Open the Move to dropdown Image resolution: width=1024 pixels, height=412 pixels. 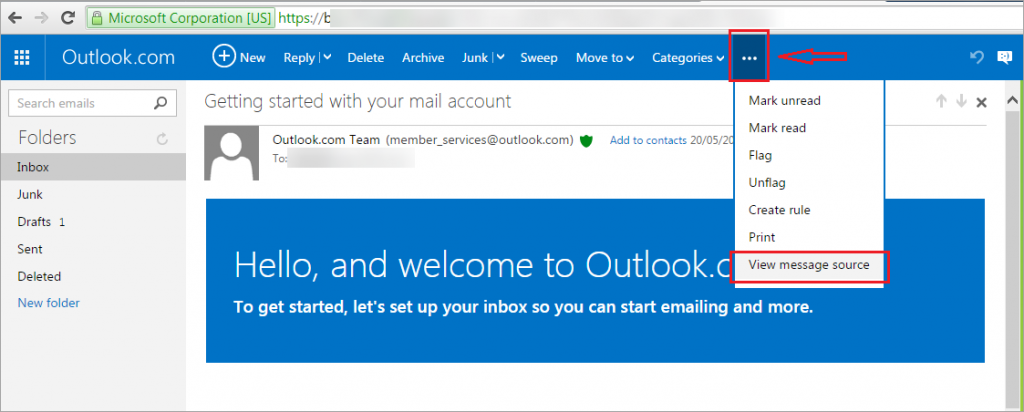point(605,57)
